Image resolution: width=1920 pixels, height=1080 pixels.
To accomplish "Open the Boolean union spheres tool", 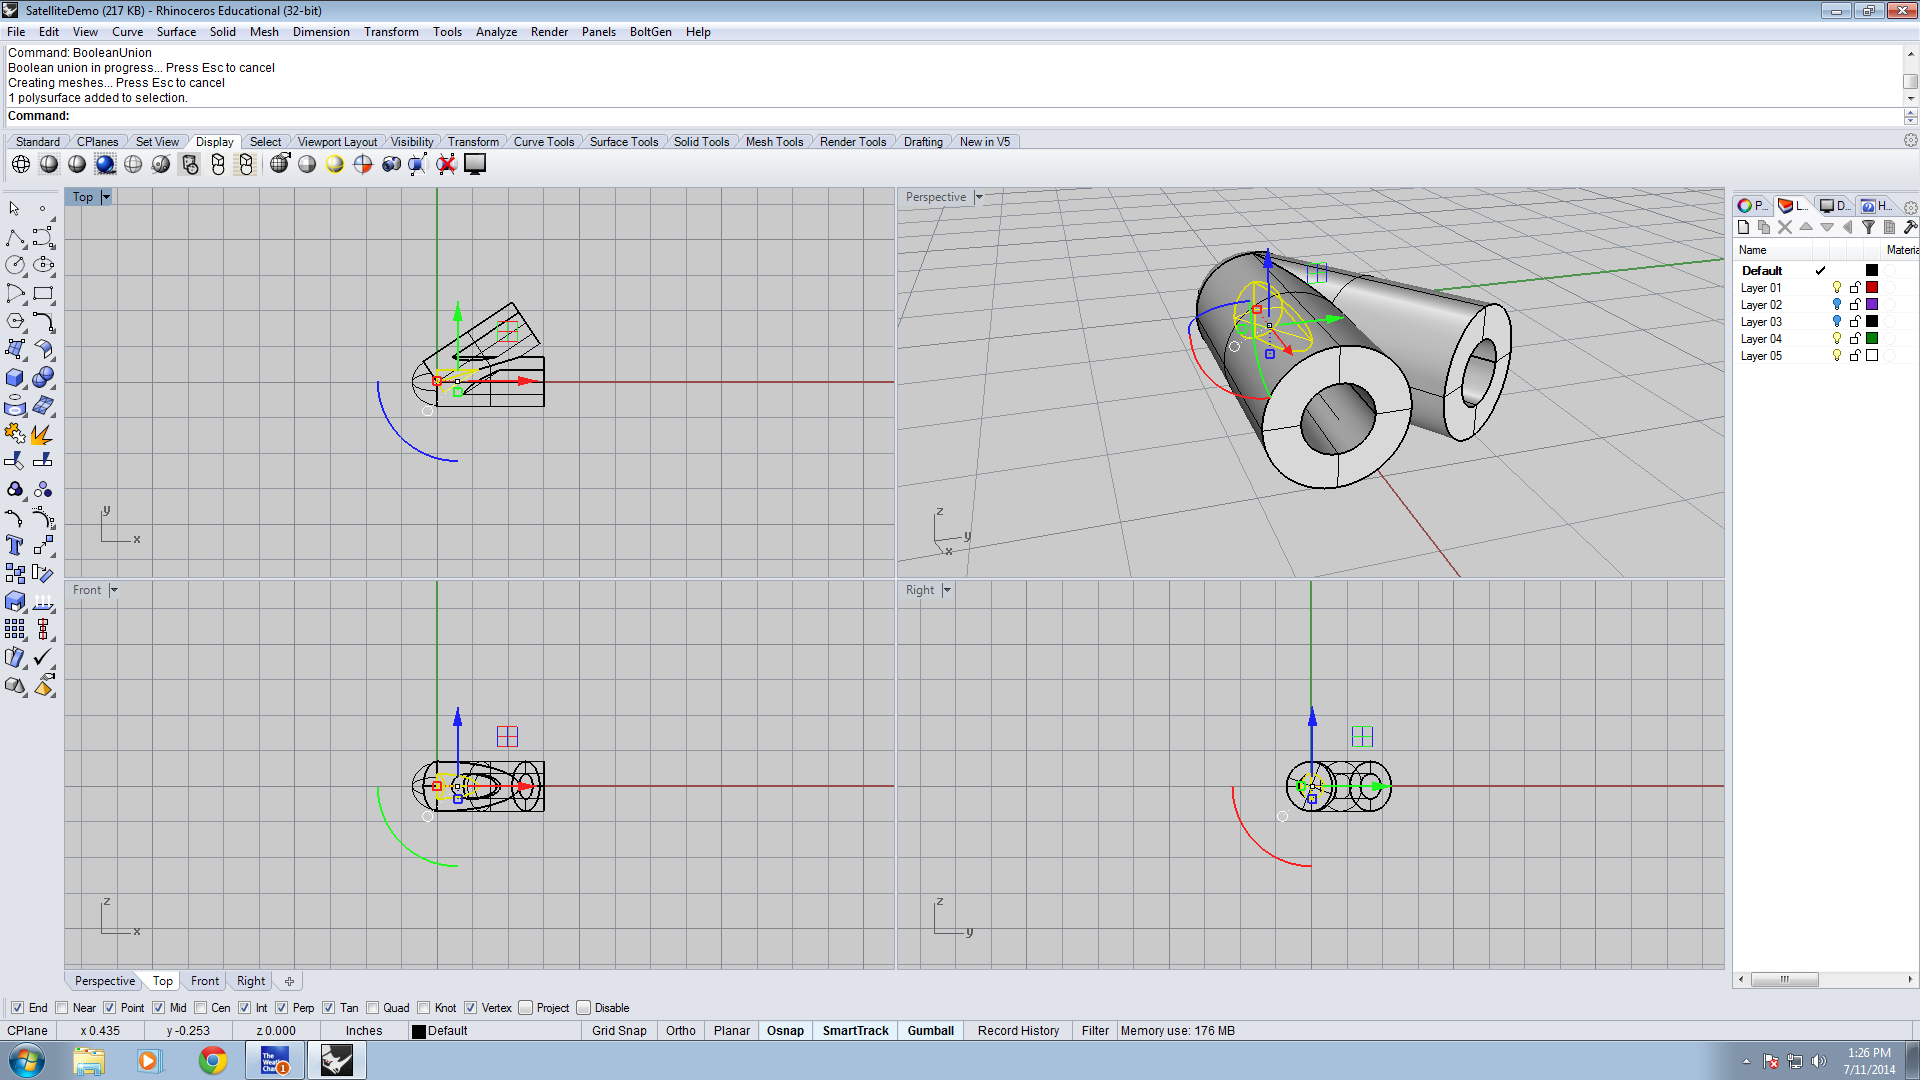I will tap(43, 378).
